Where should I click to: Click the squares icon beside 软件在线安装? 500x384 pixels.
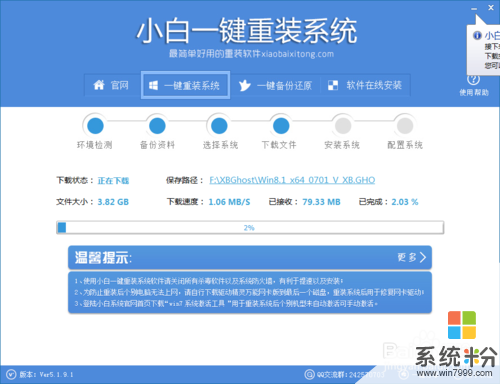click(x=333, y=85)
